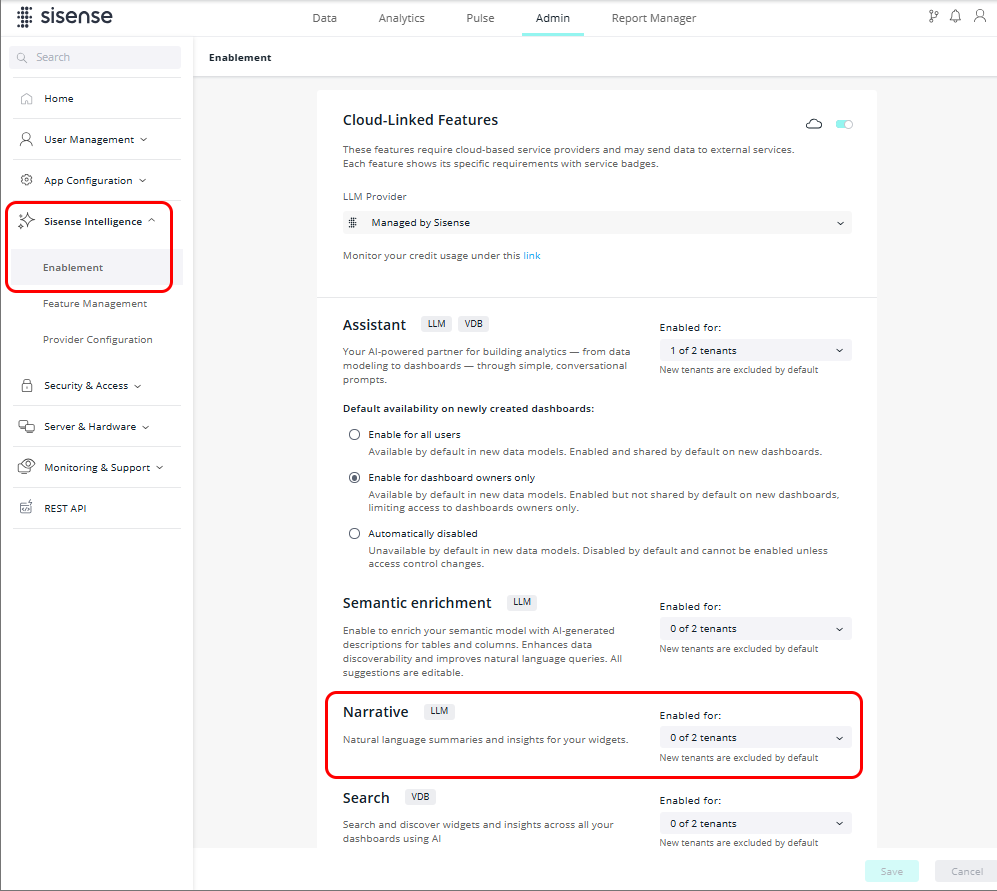Image resolution: width=997 pixels, height=891 pixels.
Task: Open the LLM Provider dropdown
Action: (x=597, y=223)
